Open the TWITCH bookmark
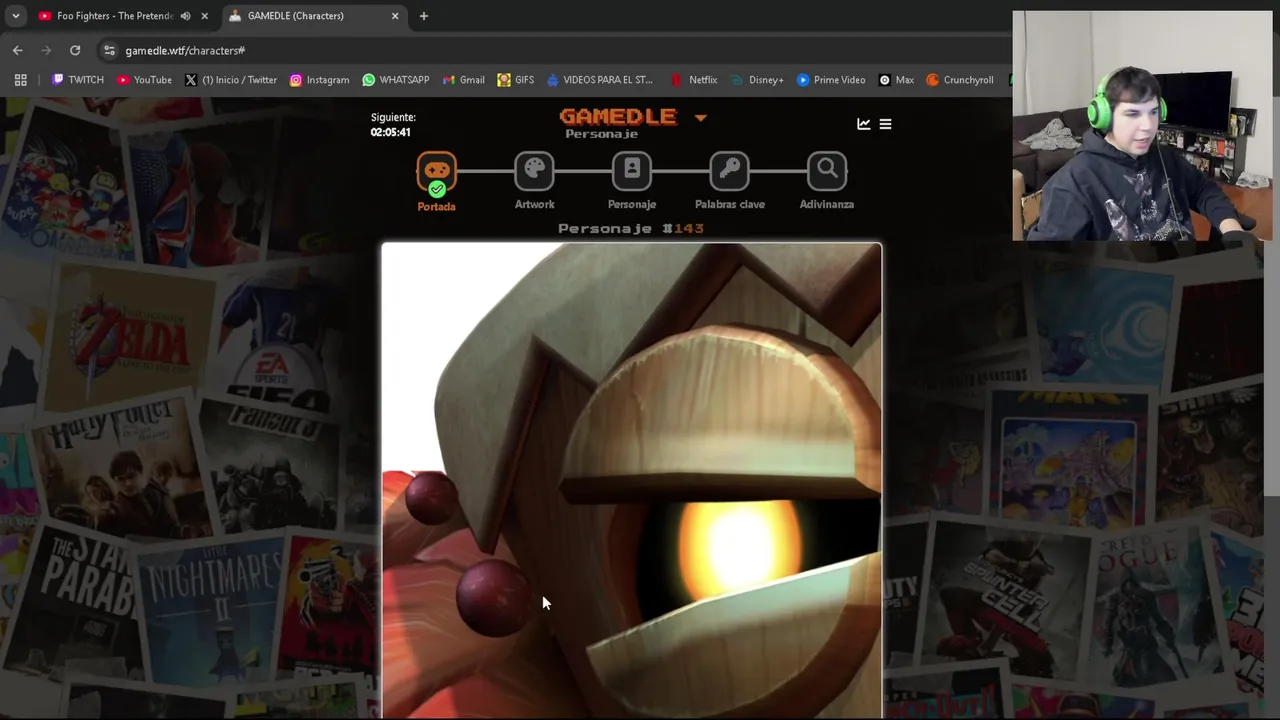The height and width of the screenshot is (720, 1280). coord(77,80)
